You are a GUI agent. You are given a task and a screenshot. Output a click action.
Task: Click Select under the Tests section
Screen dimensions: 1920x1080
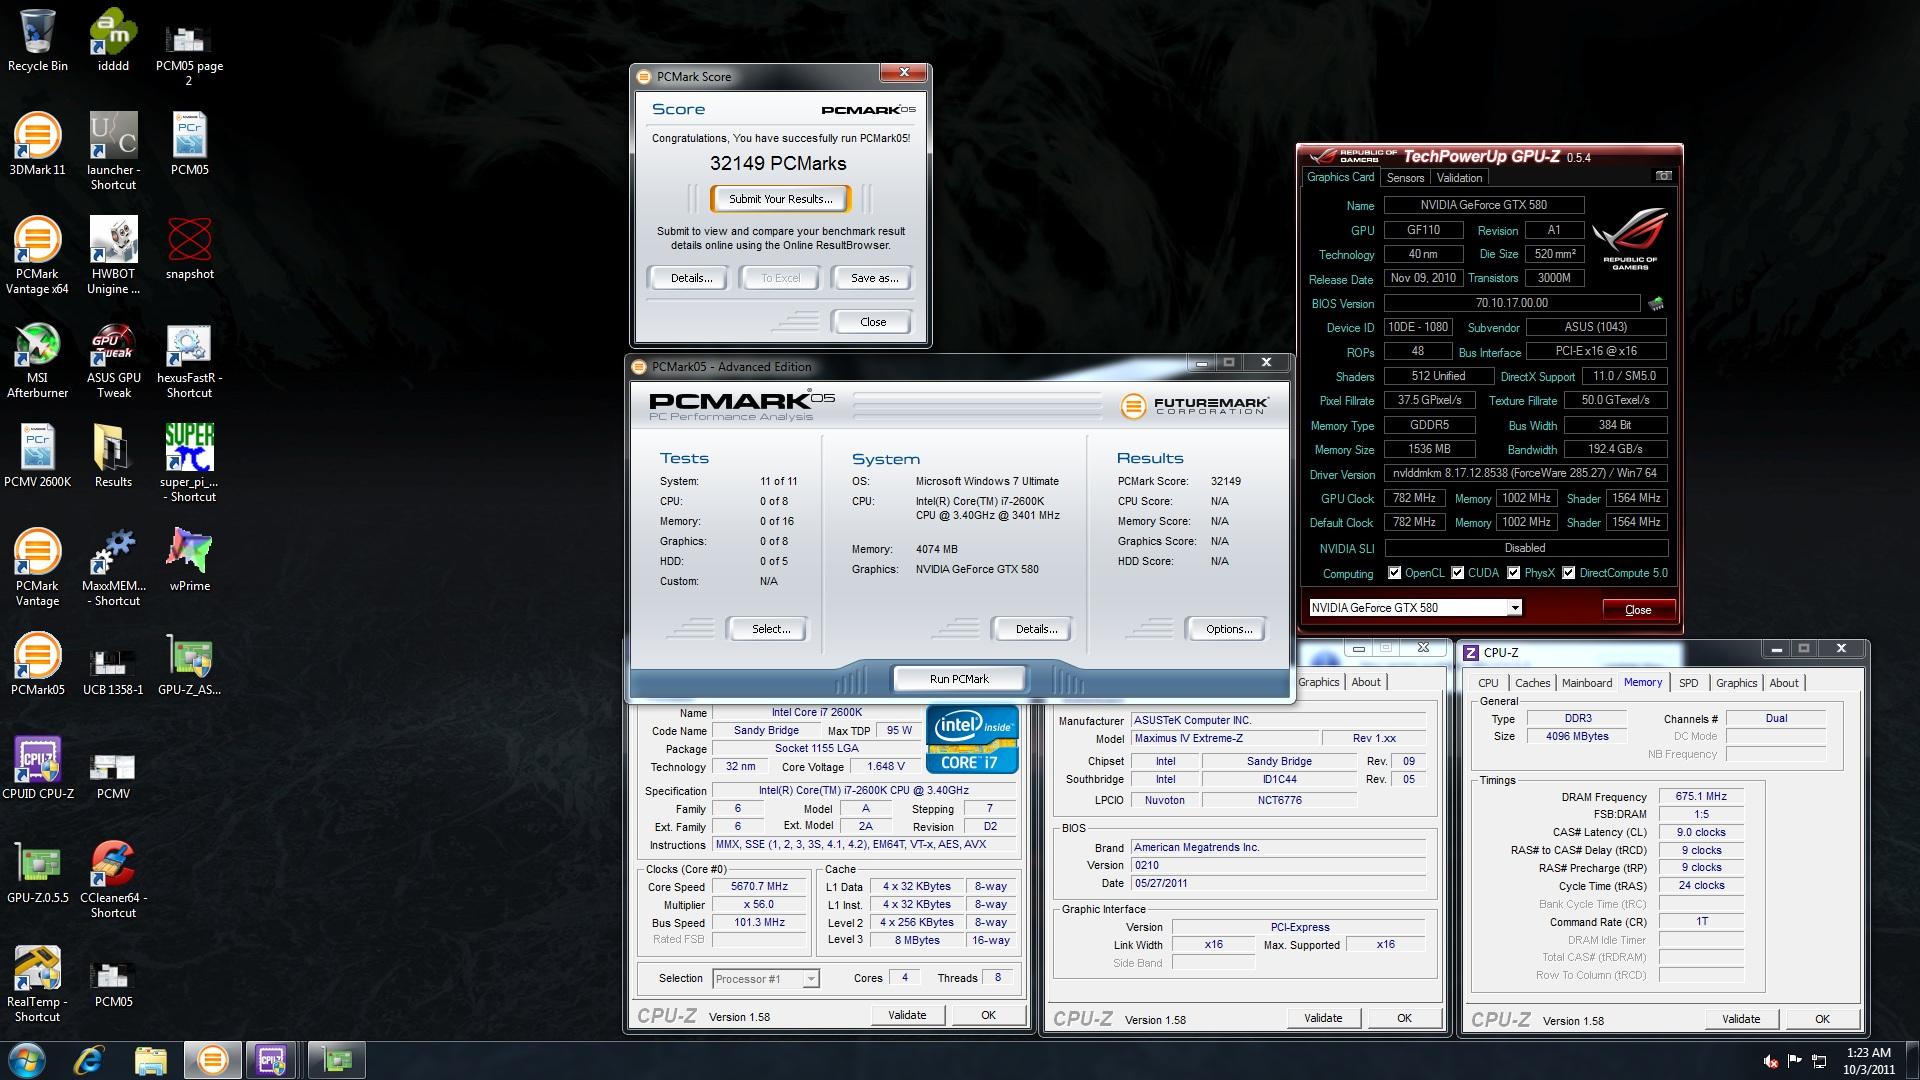point(770,629)
